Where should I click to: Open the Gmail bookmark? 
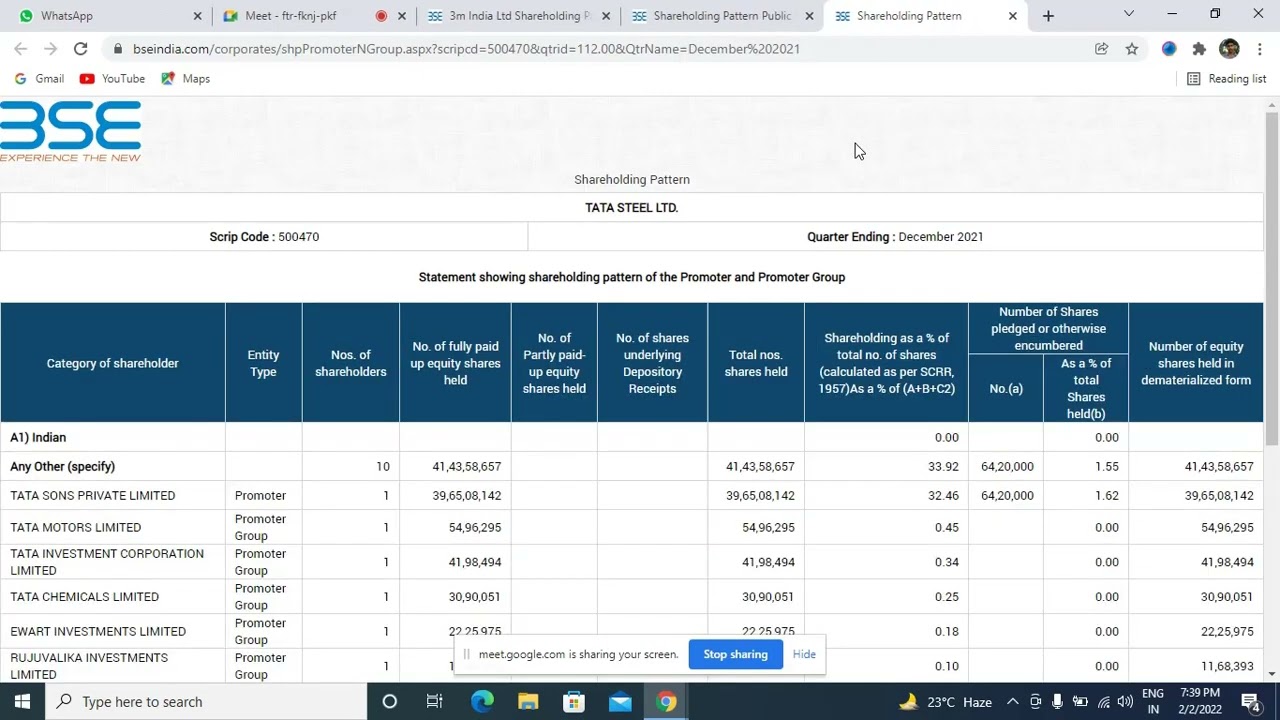point(39,79)
